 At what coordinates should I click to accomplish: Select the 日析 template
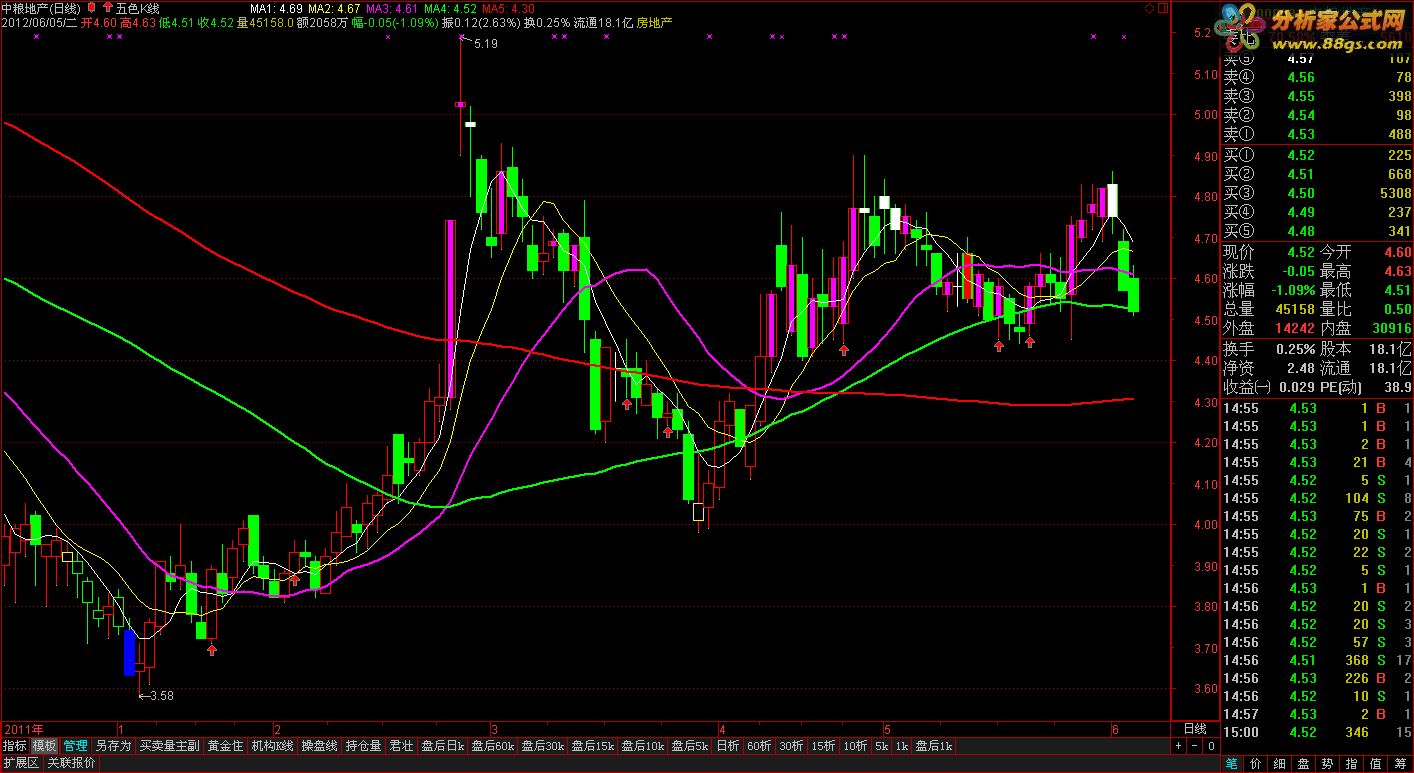coord(728,746)
